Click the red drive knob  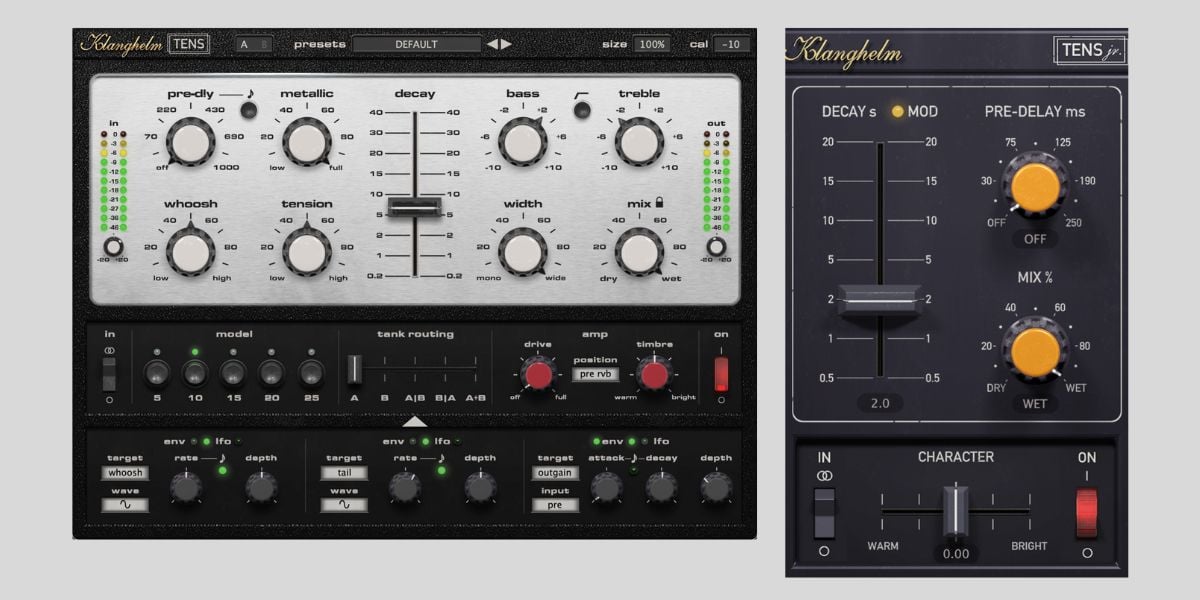(x=538, y=375)
